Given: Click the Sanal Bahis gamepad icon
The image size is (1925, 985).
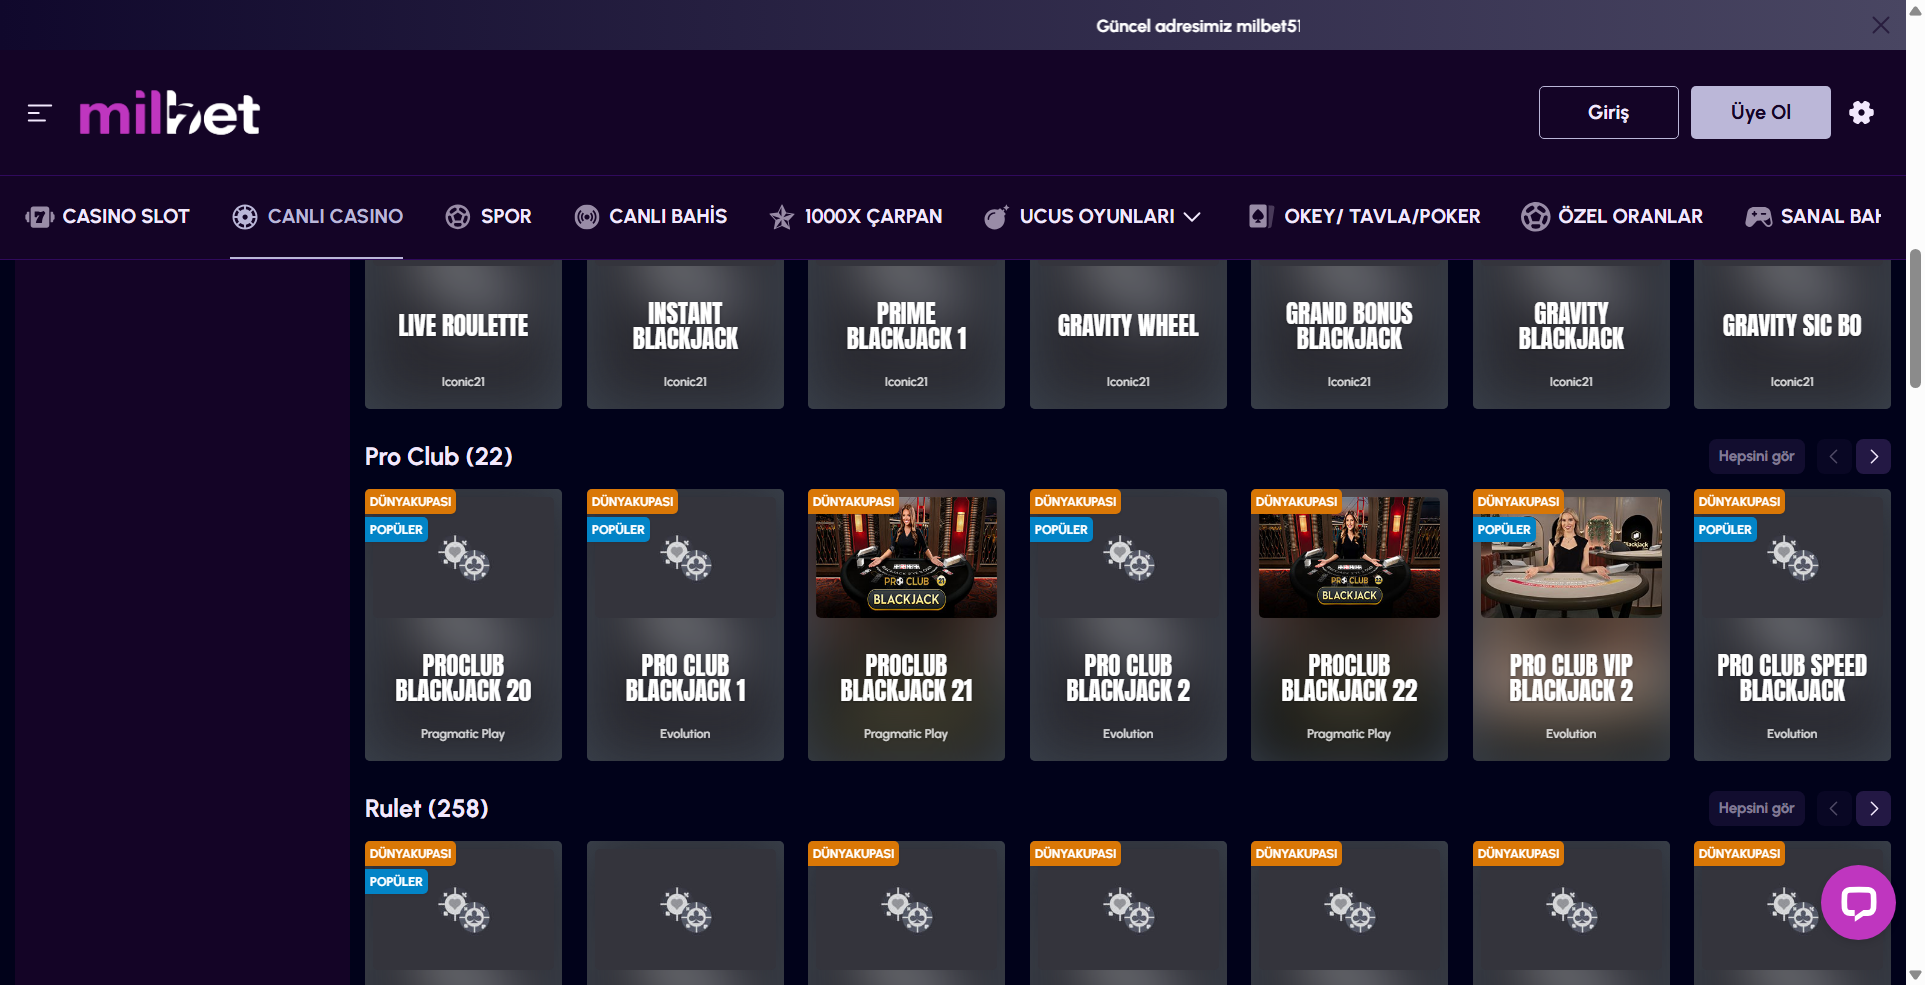Looking at the screenshot, I should click(x=1758, y=217).
